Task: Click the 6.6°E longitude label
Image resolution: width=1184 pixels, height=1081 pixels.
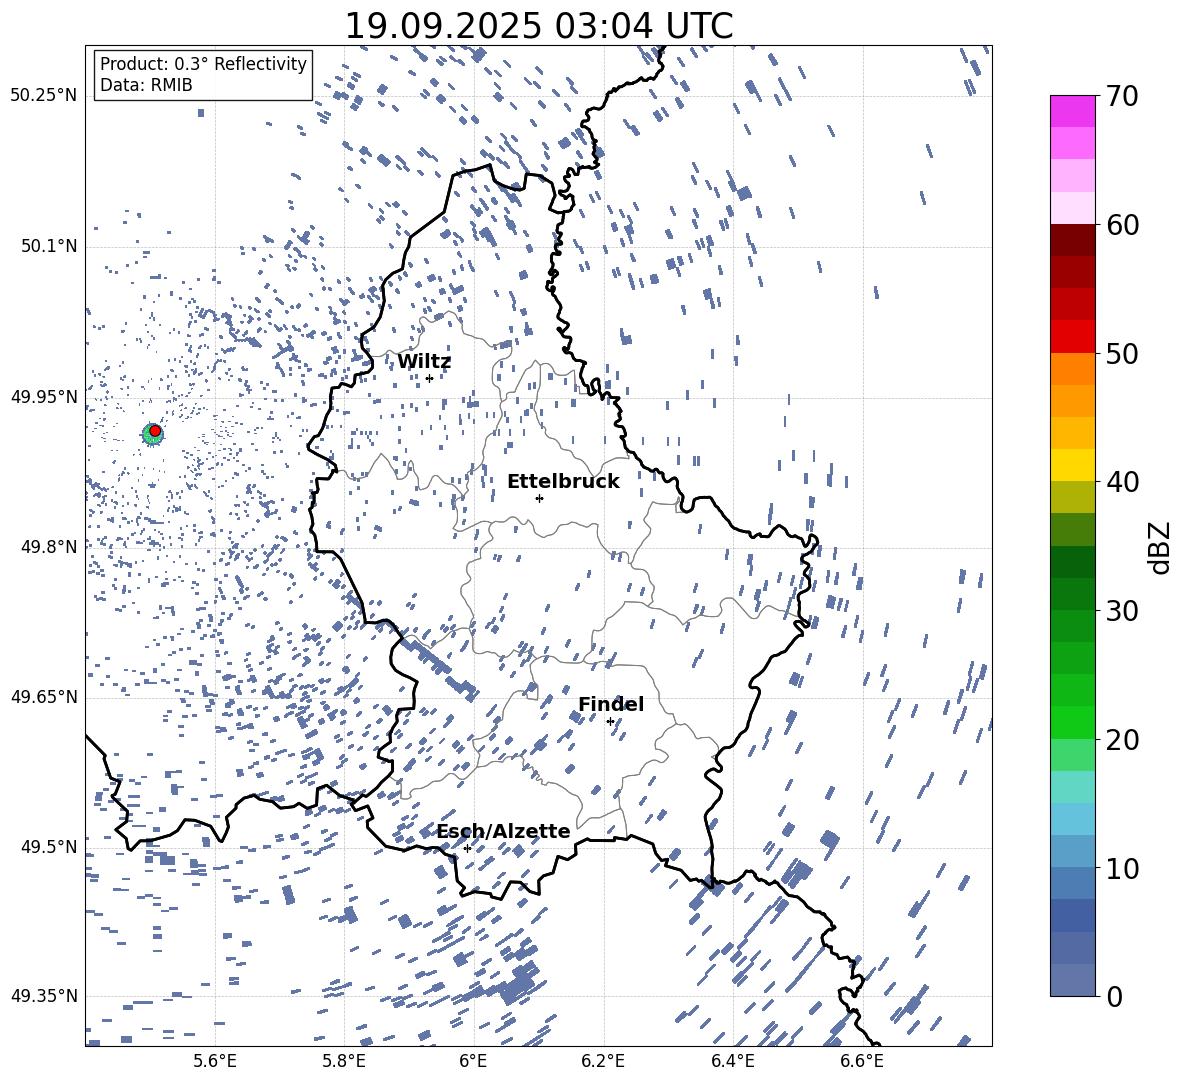Action: click(862, 1061)
